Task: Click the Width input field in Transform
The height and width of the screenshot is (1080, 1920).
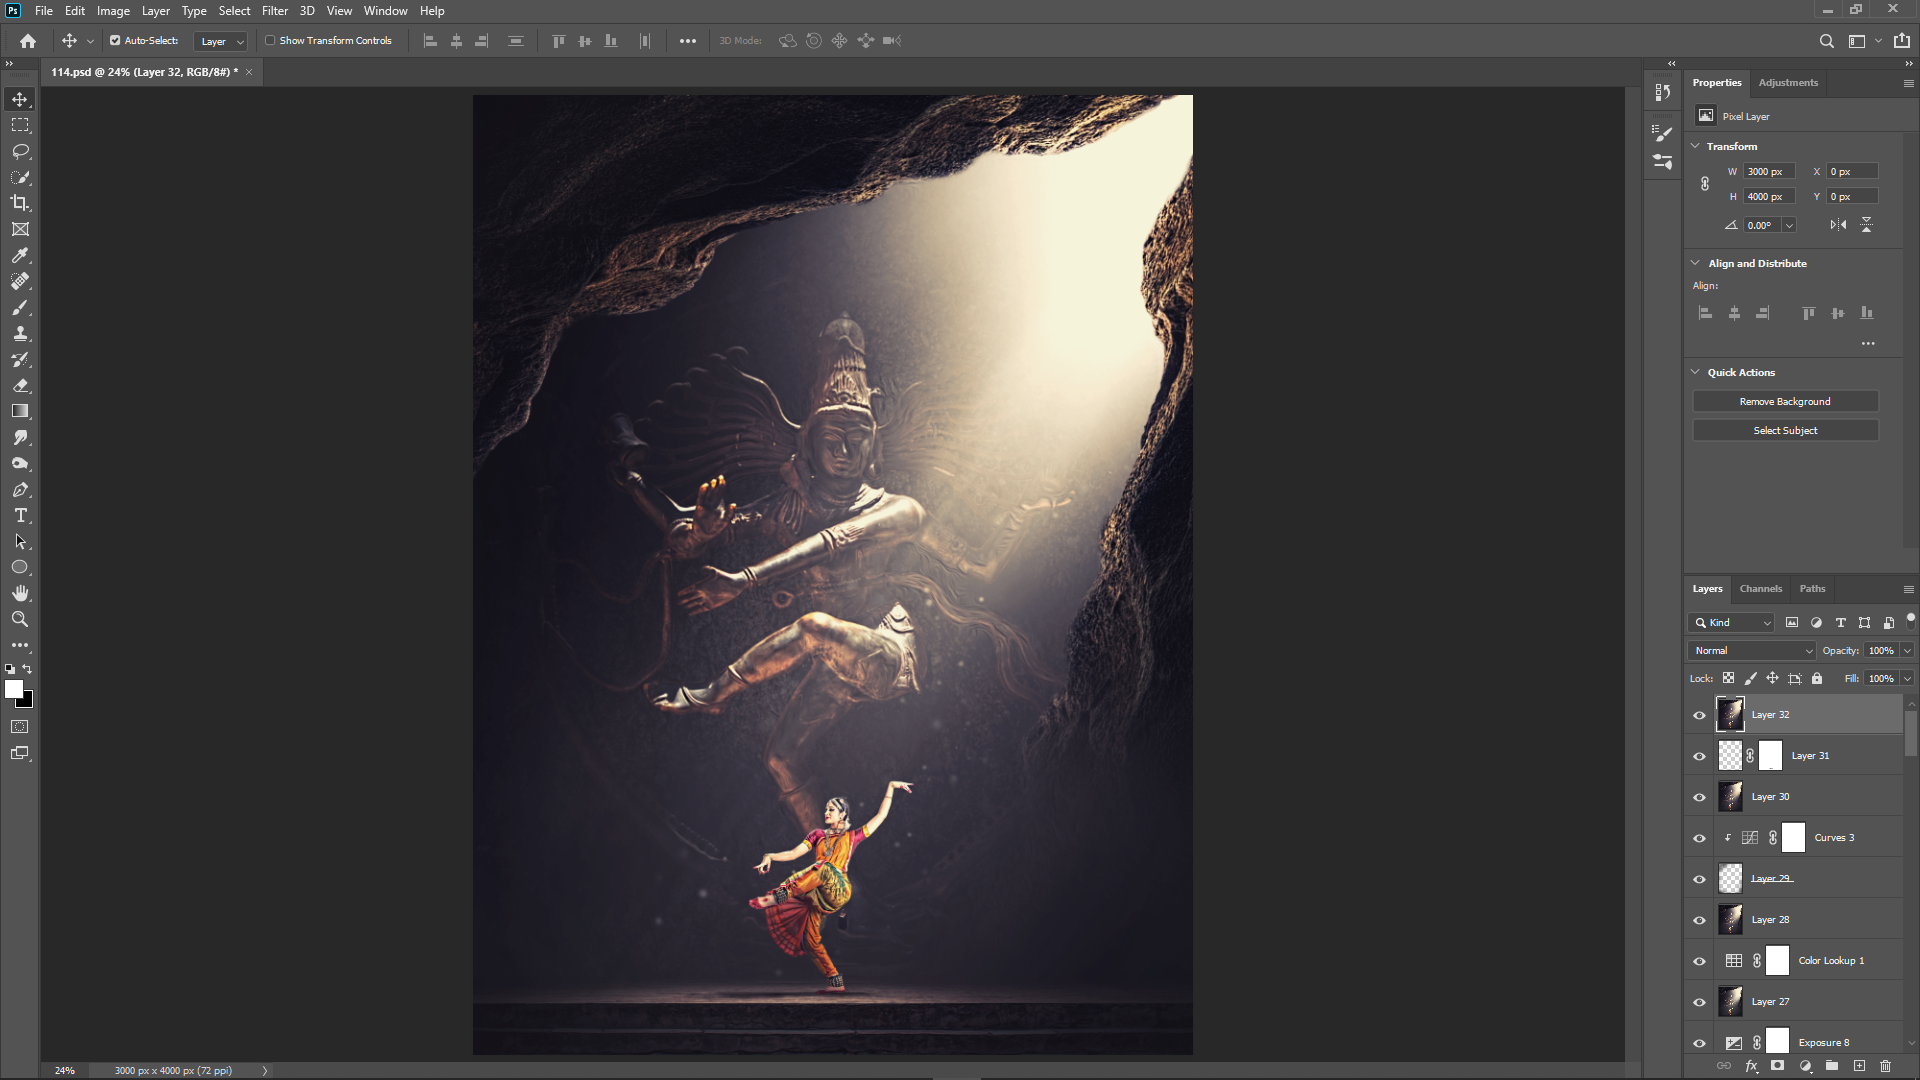Action: click(x=1769, y=172)
